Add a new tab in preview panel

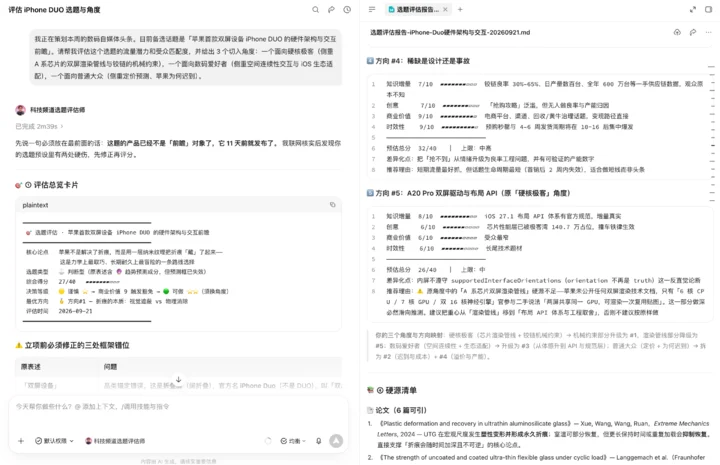pyautogui.click(x=460, y=9)
